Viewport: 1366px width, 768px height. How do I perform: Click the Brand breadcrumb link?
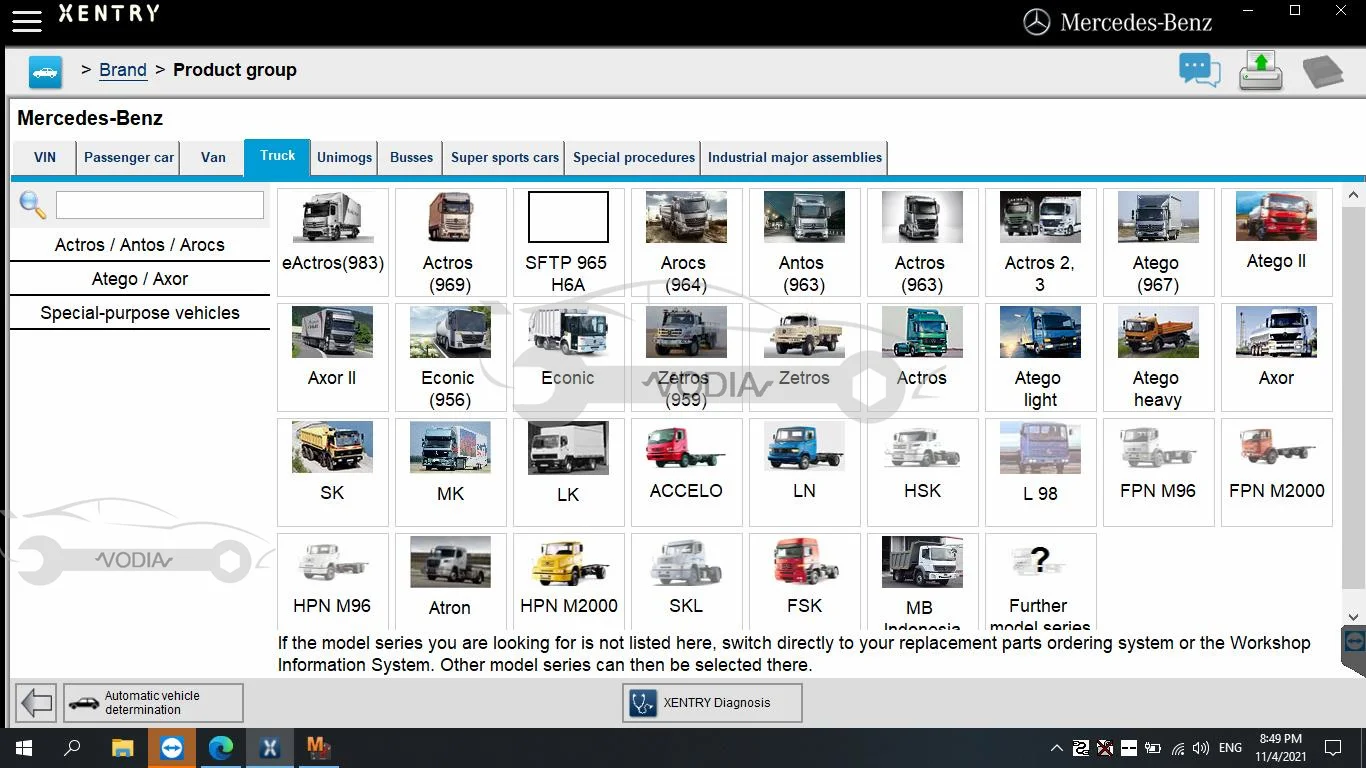pos(123,70)
